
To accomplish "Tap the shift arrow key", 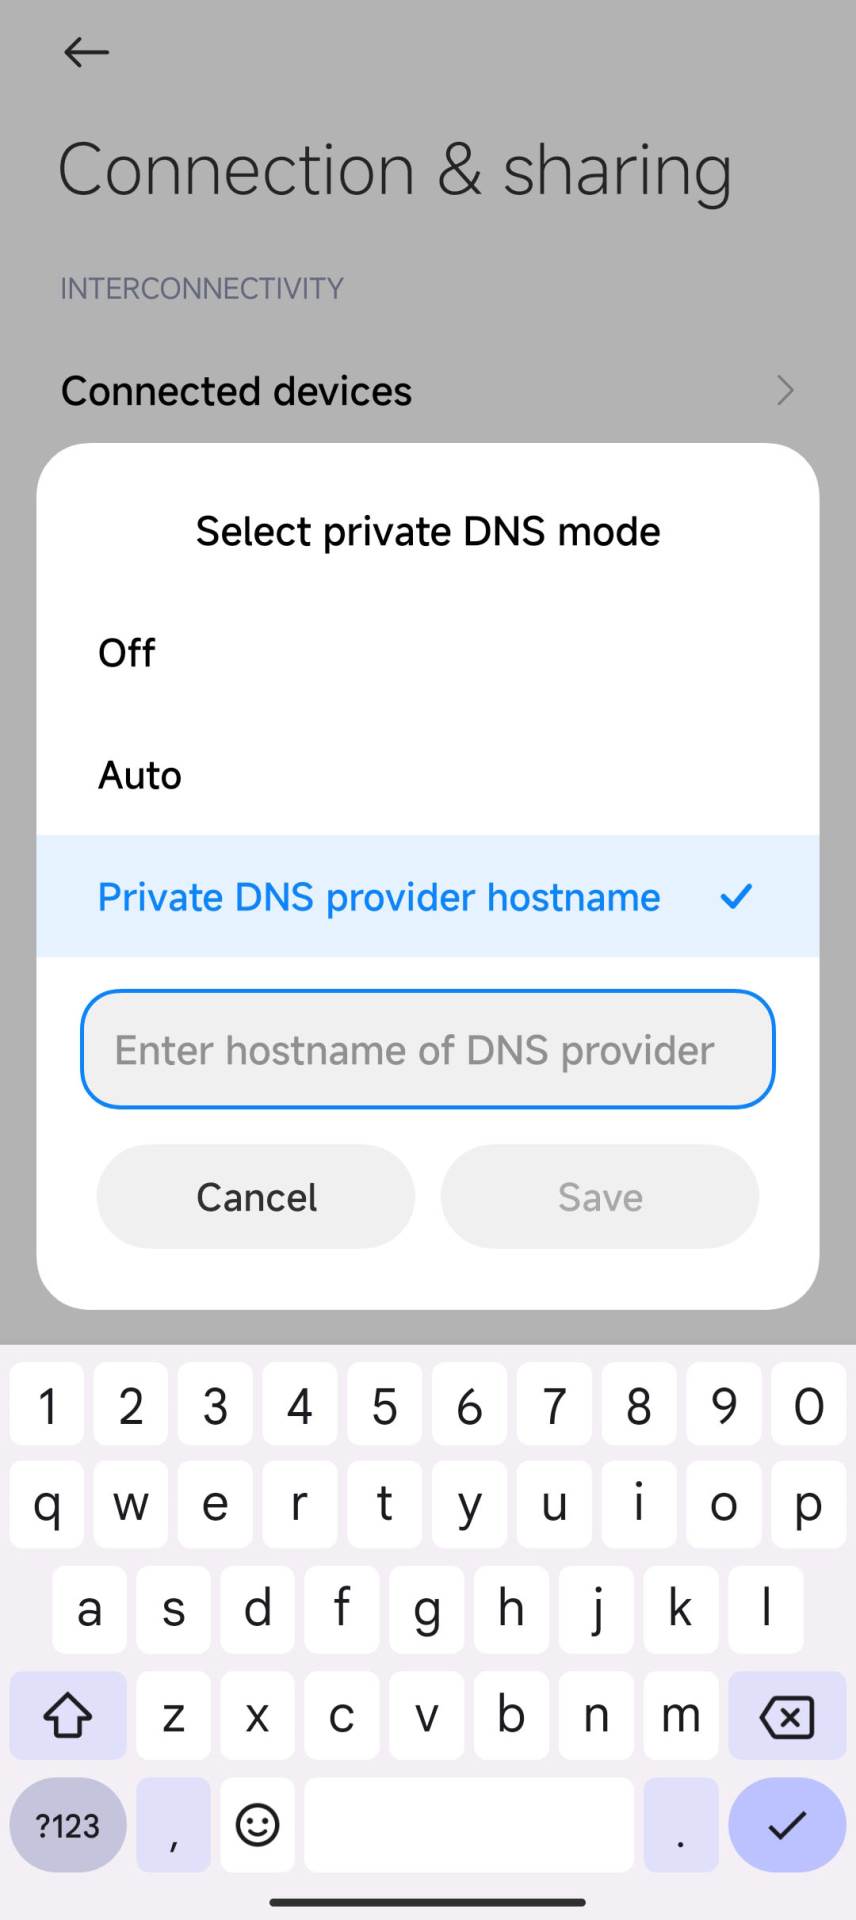I will tap(68, 1716).
